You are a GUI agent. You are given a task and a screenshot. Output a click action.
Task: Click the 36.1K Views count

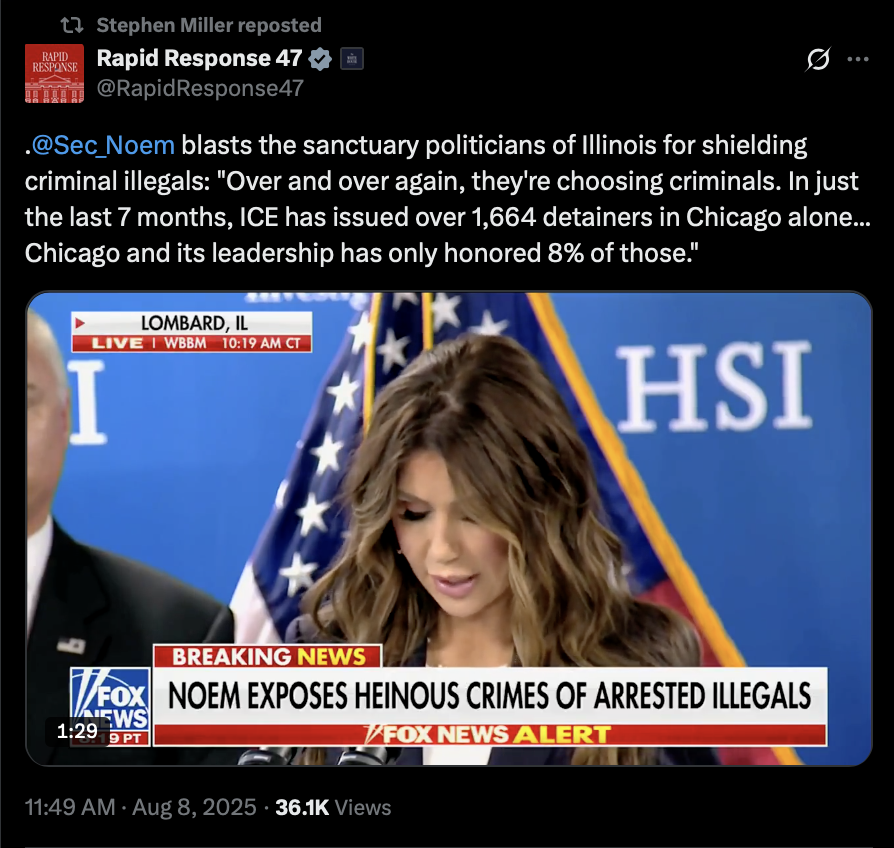click(x=334, y=808)
